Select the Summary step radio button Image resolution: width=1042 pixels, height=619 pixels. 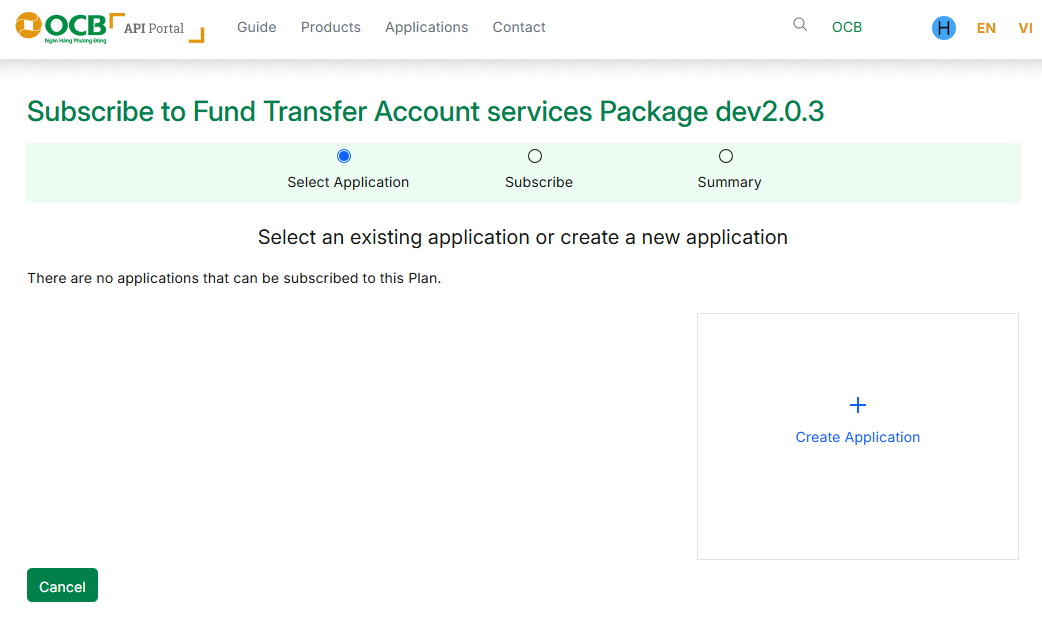[726, 156]
